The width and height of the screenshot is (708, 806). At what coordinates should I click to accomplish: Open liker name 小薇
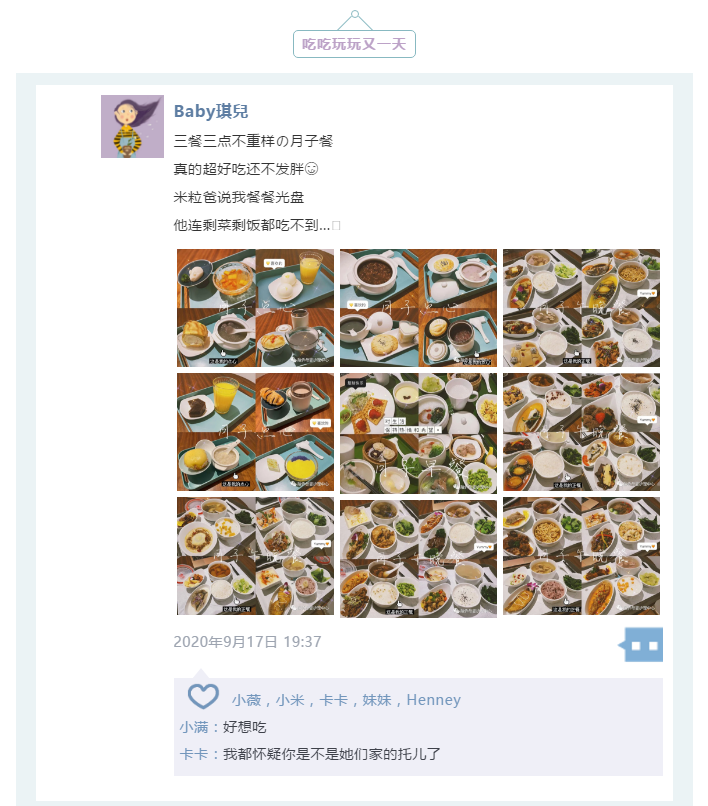click(246, 700)
